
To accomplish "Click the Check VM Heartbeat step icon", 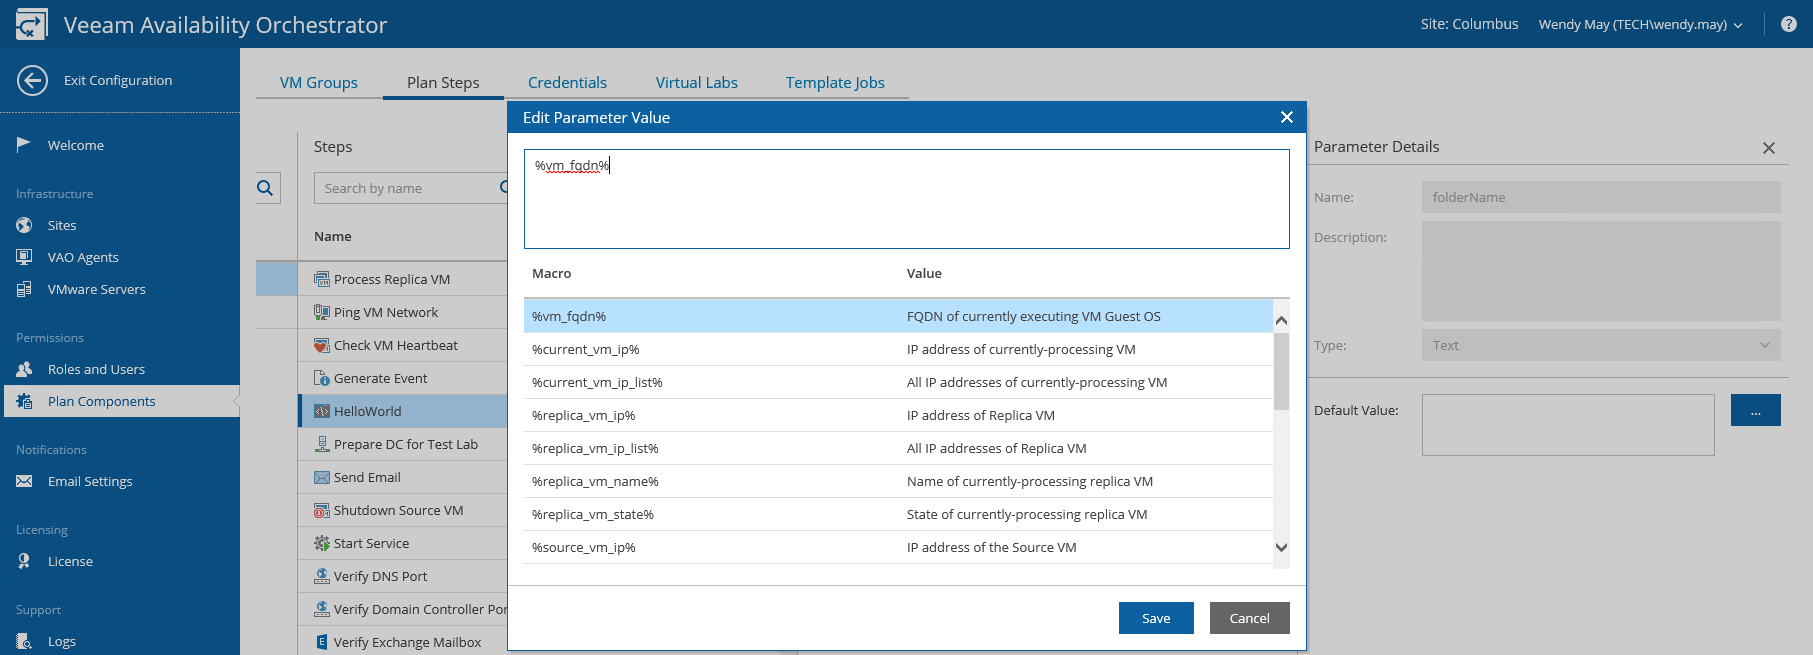I will pyautogui.click(x=322, y=345).
